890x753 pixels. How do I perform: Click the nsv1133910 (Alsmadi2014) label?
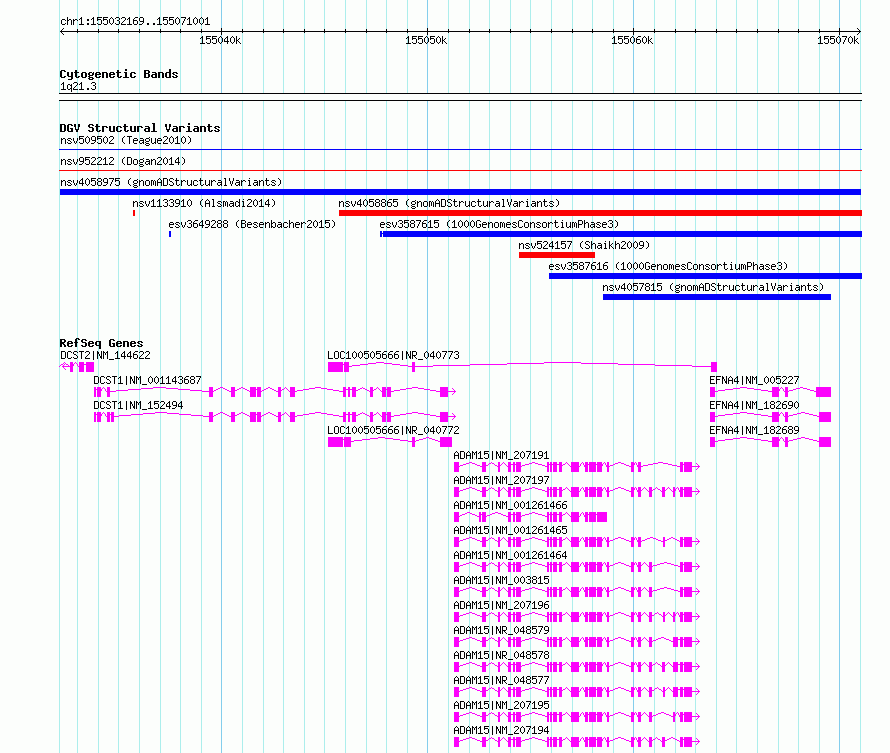204,203
